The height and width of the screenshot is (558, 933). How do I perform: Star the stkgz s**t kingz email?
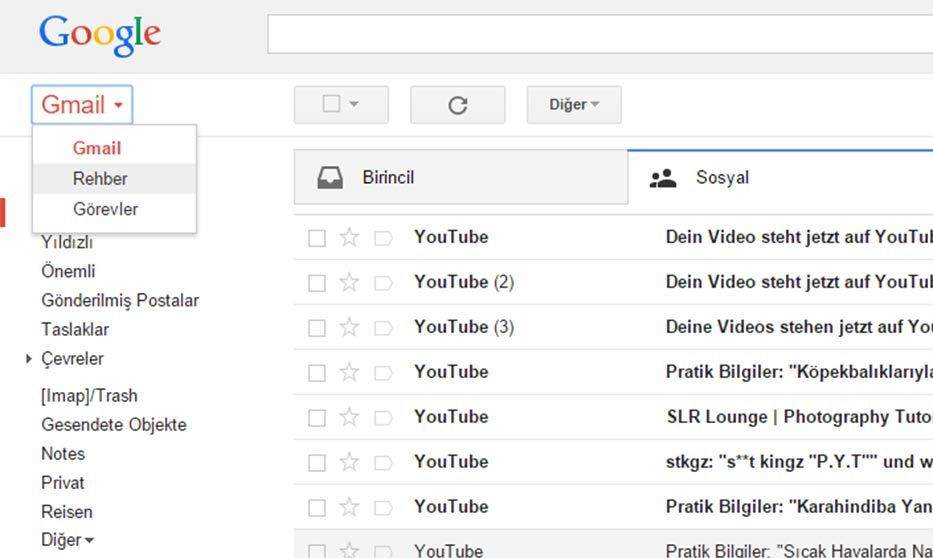pos(349,462)
